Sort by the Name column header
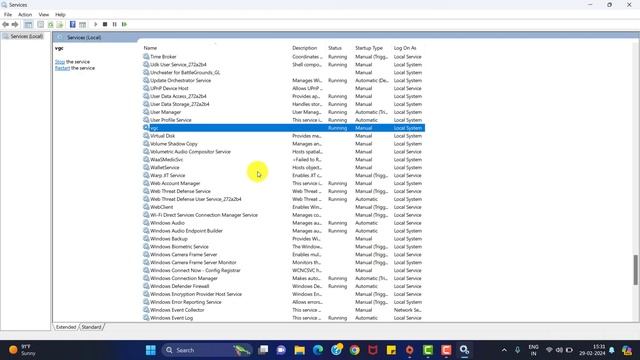This screenshot has width=640, height=360. (x=150, y=48)
